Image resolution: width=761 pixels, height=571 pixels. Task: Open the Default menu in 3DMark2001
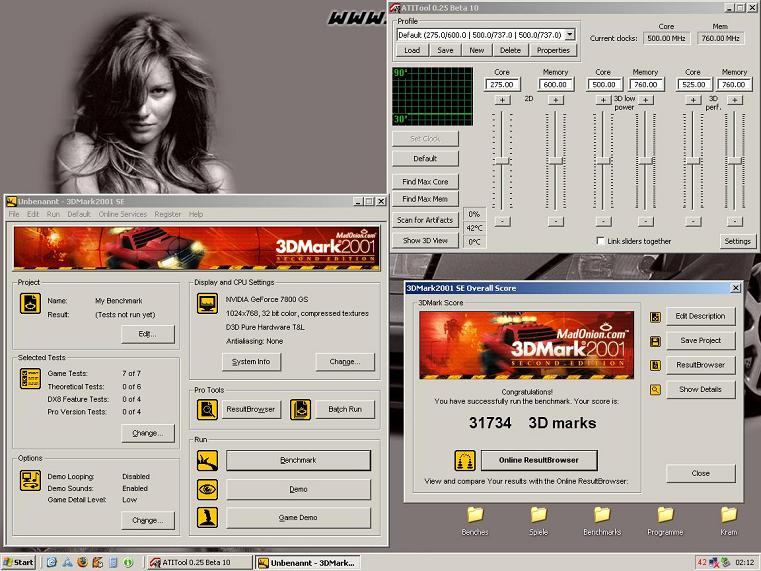pos(79,214)
